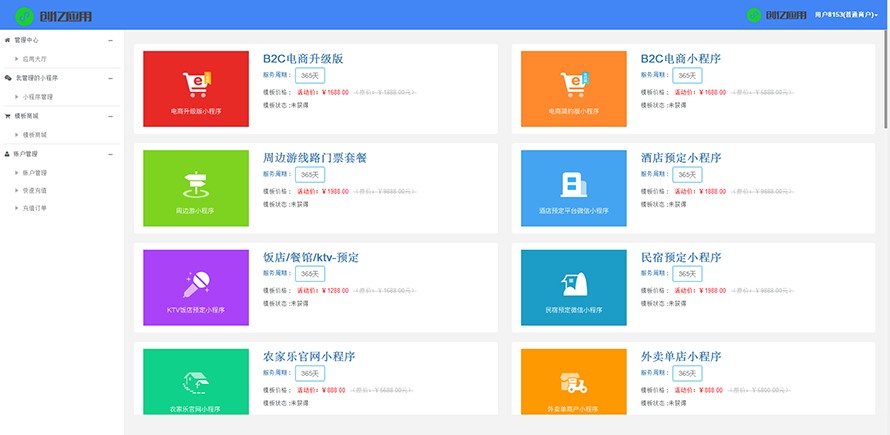Select 365天 period for 周边游线路门票套餐
The height and width of the screenshot is (435, 890).
(x=310, y=175)
